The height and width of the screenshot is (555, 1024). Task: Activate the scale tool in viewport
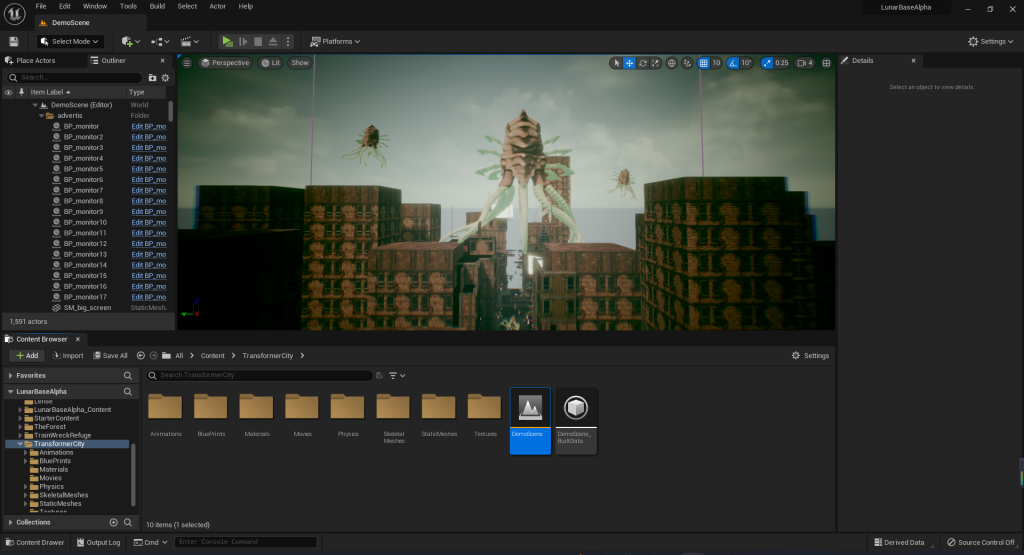click(655, 63)
